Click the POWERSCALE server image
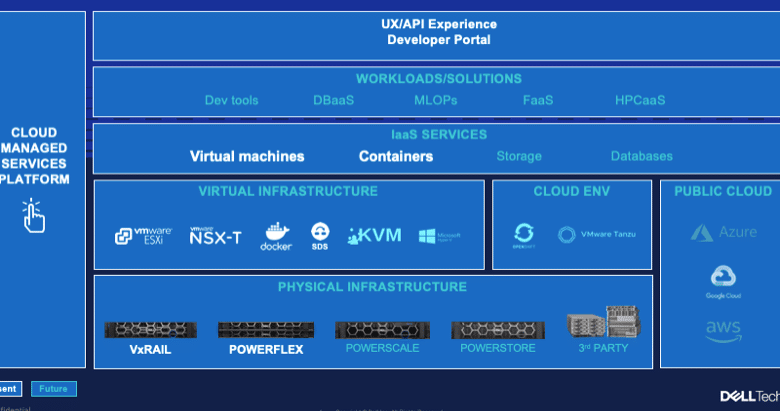The width and height of the screenshot is (780, 411). click(382, 329)
